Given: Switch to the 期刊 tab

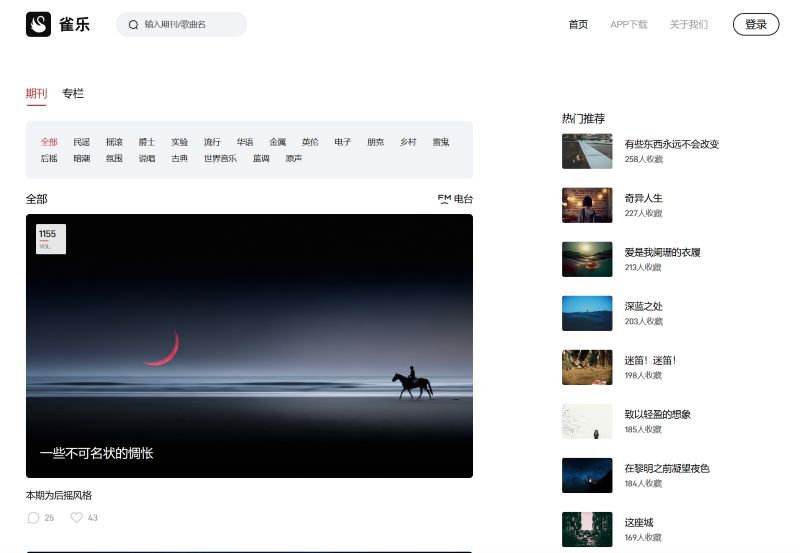Looking at the screenshot, I should point(36,93).
